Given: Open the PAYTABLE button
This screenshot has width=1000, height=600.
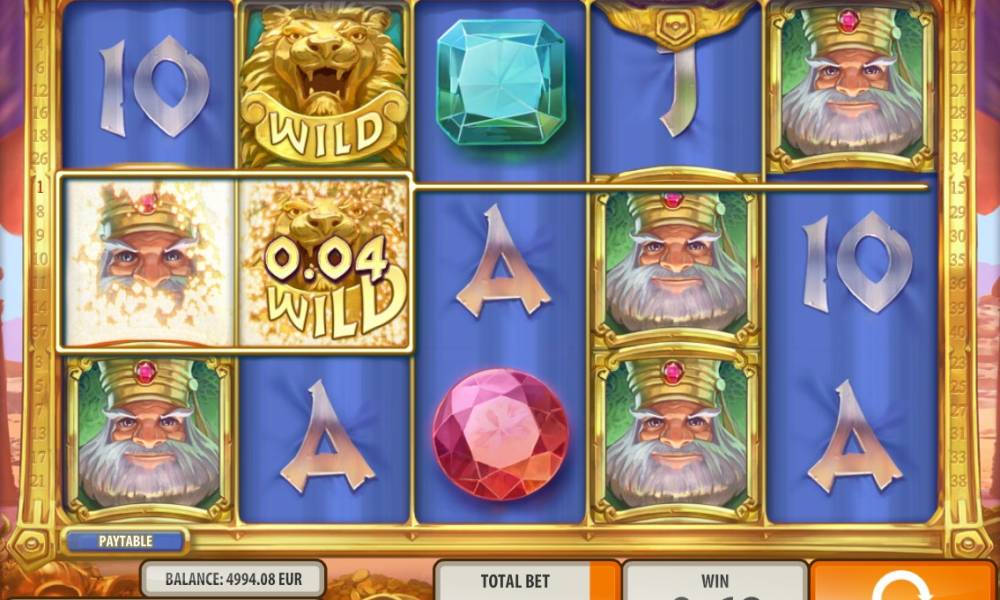Looking at the screenshot, I should [x=126, y=541].
